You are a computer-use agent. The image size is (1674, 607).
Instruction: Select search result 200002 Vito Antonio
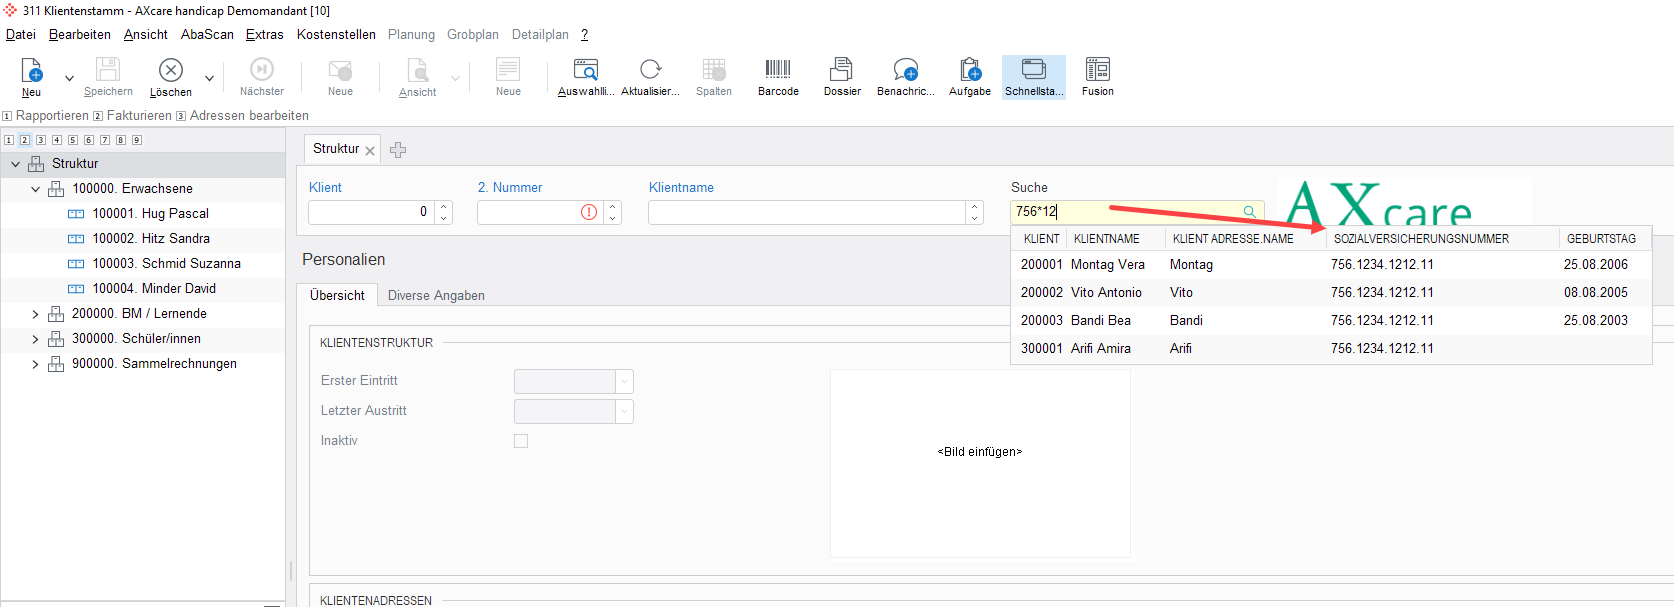(x=1331, y=293)
